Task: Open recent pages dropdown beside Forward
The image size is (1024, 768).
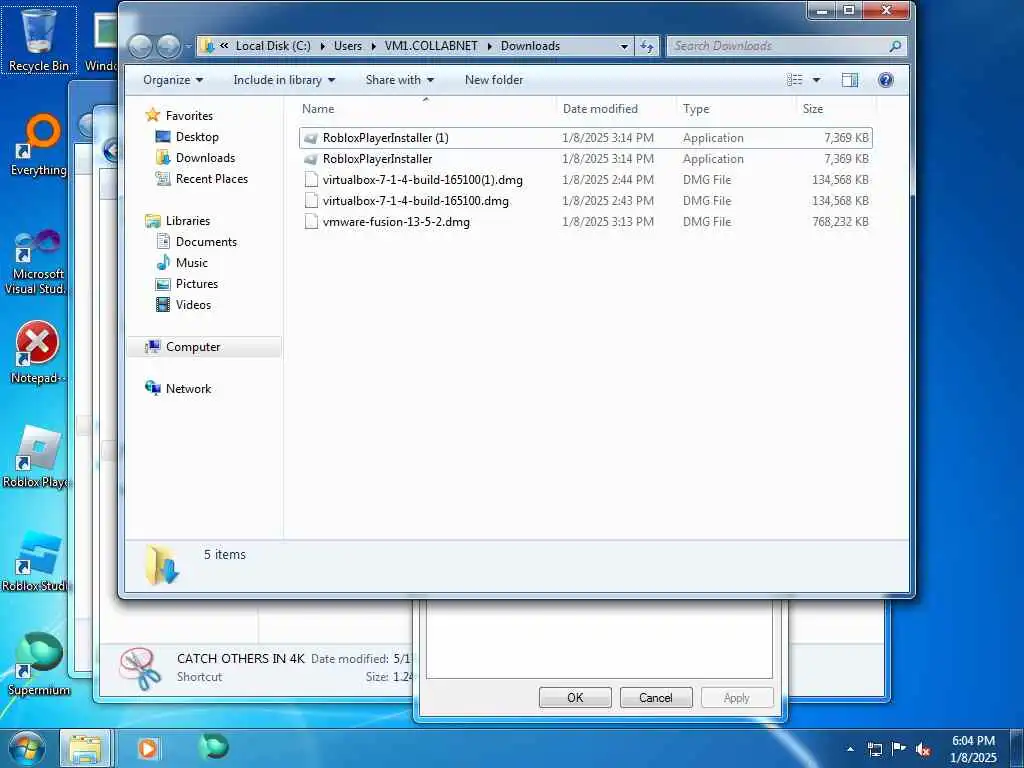Action: pyautogui.click(x=188, y=46)
